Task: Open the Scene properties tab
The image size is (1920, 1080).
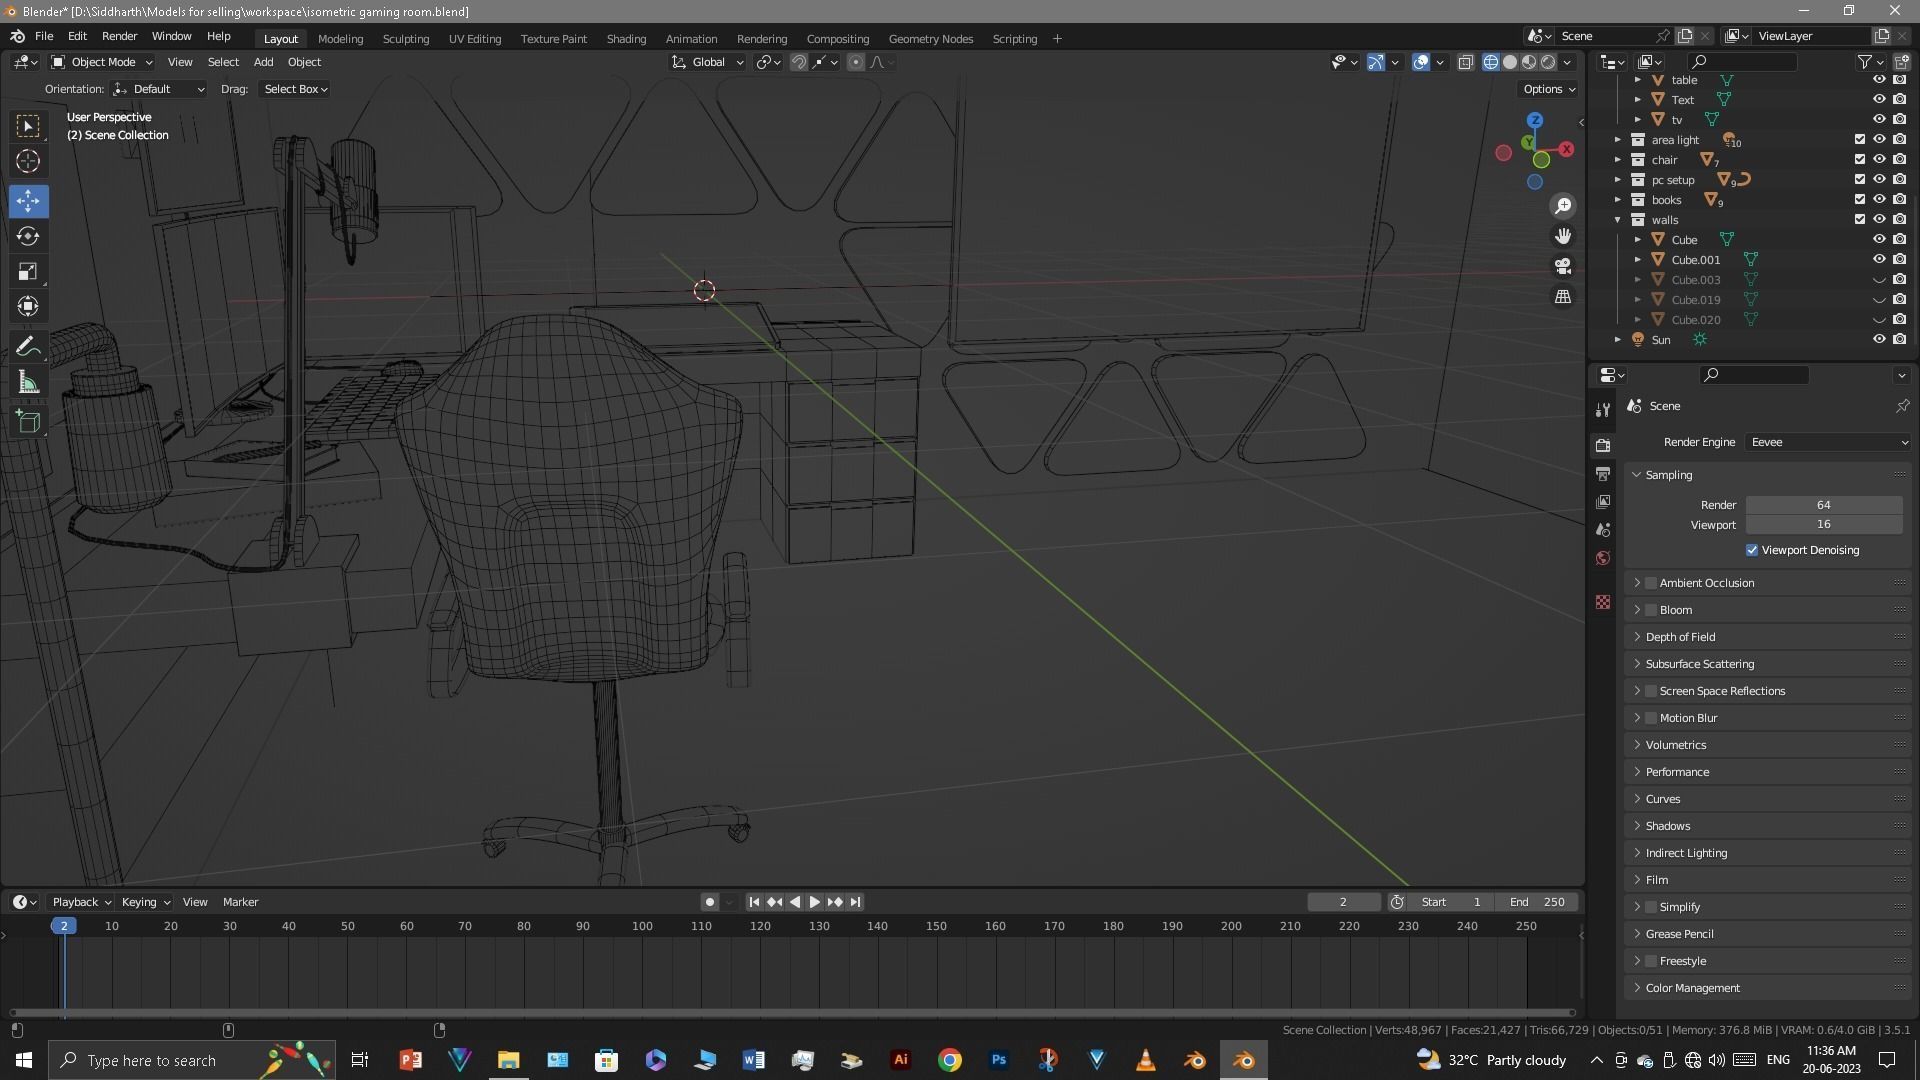Action: coord(1603,530)
